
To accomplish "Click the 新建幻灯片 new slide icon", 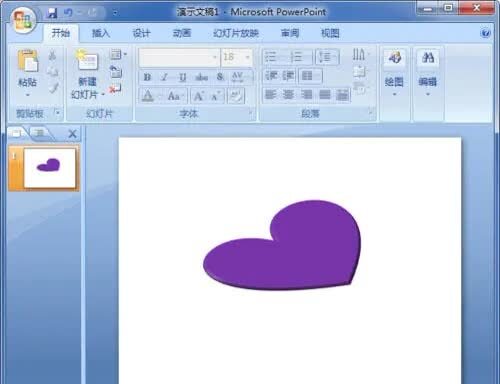I will coord(87,60).
